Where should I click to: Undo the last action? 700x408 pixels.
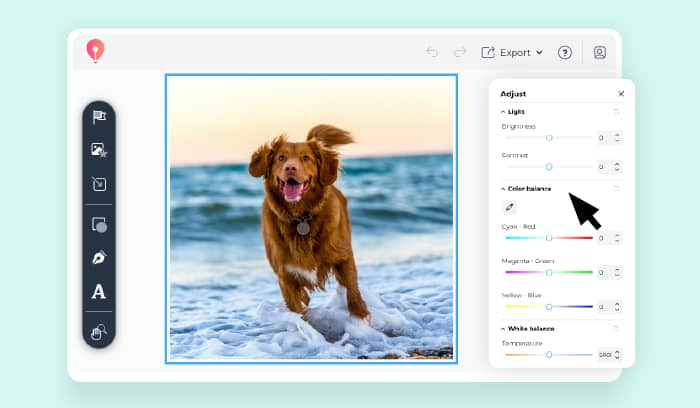click(x=432, y=52)
